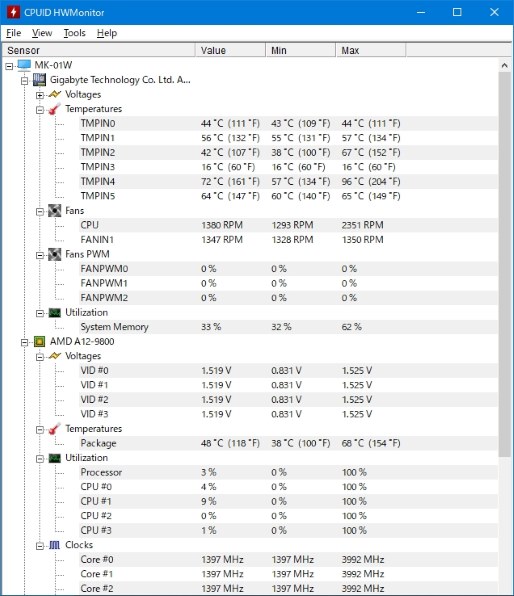Click the MK-01W computer icon
The height and width of the screenshot is (596, 514).
(24, 65)
